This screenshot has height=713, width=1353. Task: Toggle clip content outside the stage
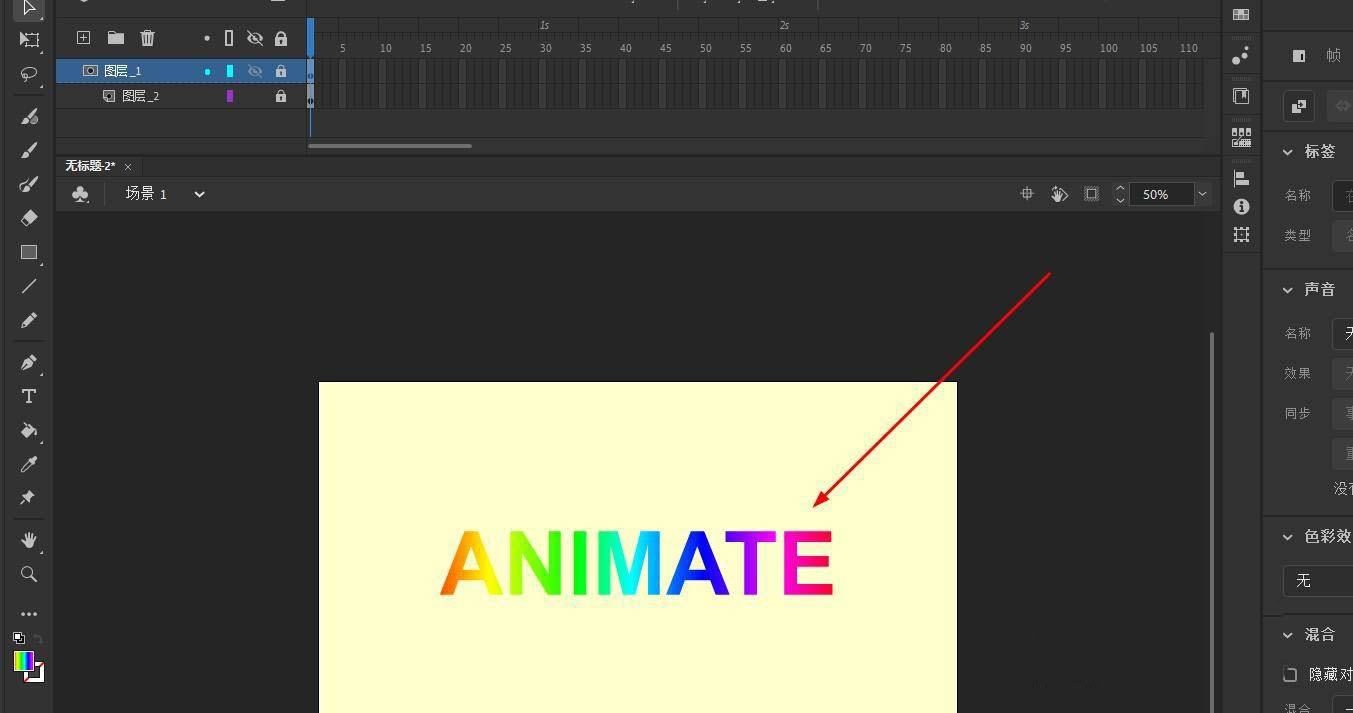[x=1092, y=194]
